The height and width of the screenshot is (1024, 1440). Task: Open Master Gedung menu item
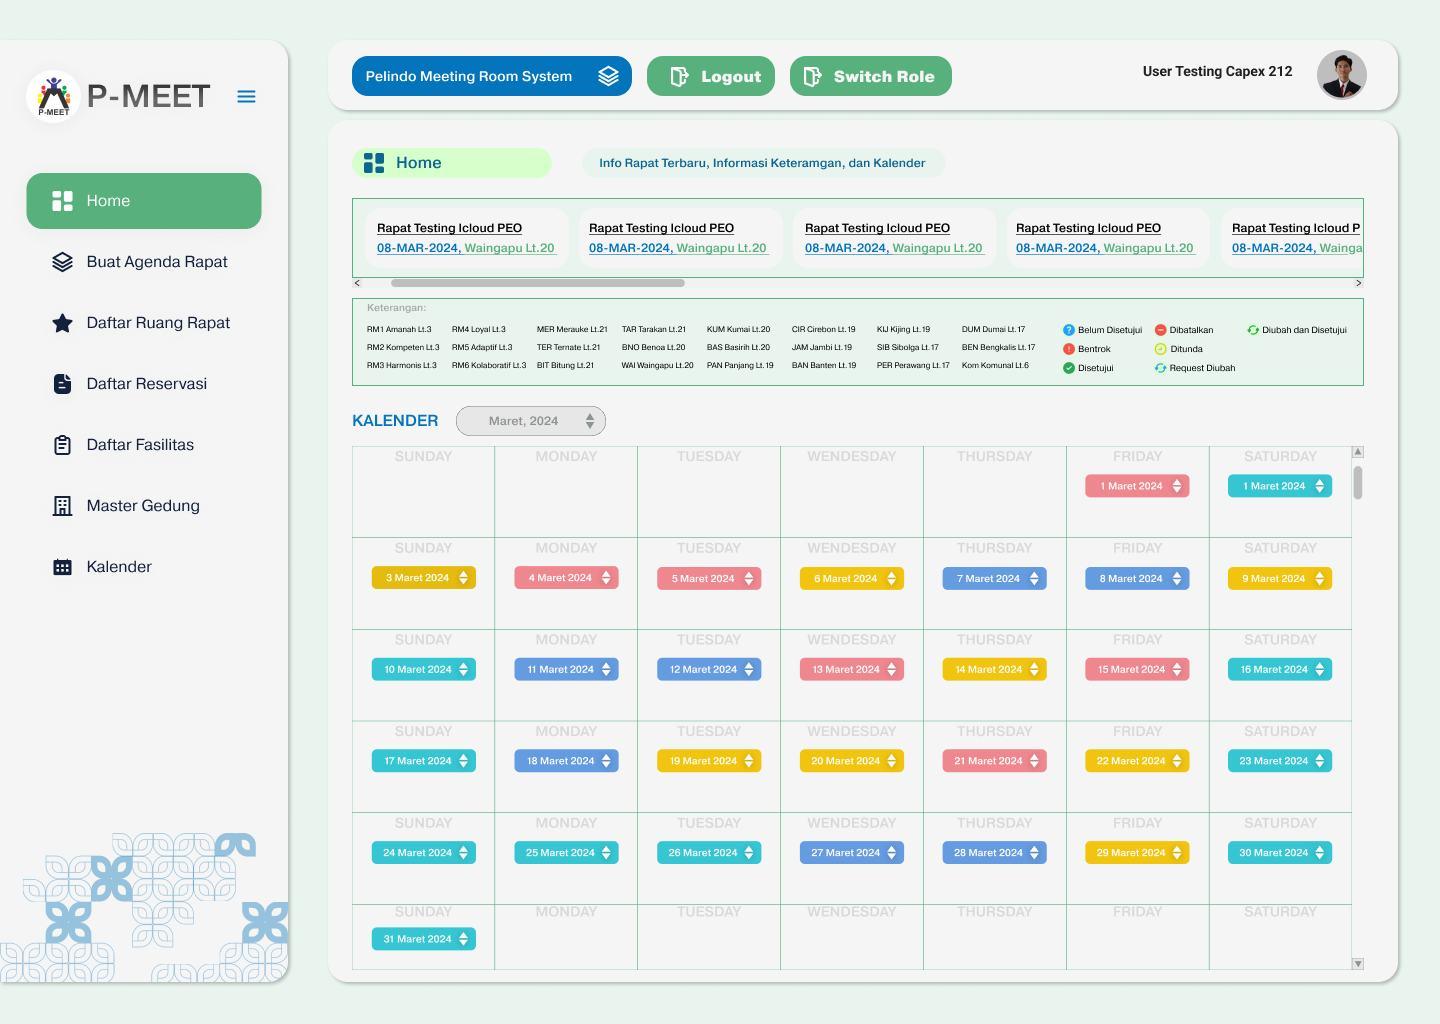click(144, 506)
